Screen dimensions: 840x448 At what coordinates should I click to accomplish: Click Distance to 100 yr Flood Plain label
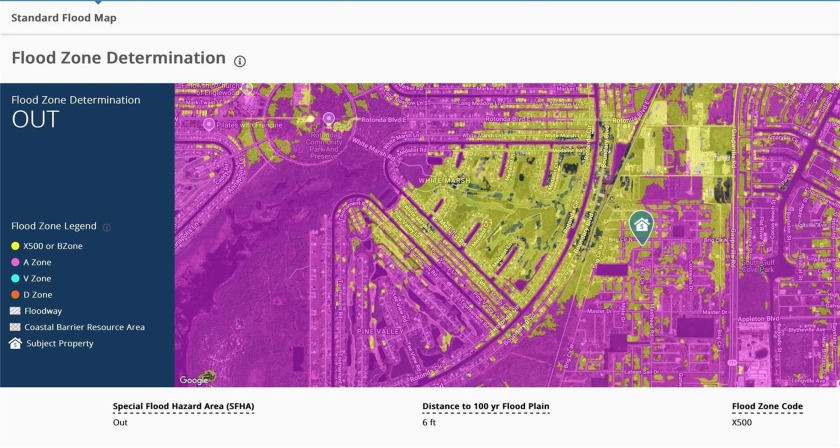(x=486, y=407)
